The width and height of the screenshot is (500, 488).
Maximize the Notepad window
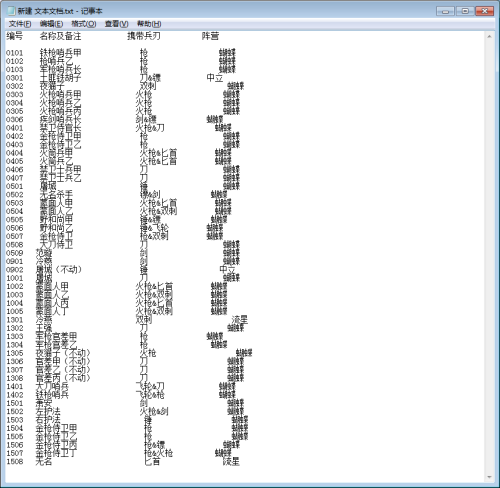(465, 11)
